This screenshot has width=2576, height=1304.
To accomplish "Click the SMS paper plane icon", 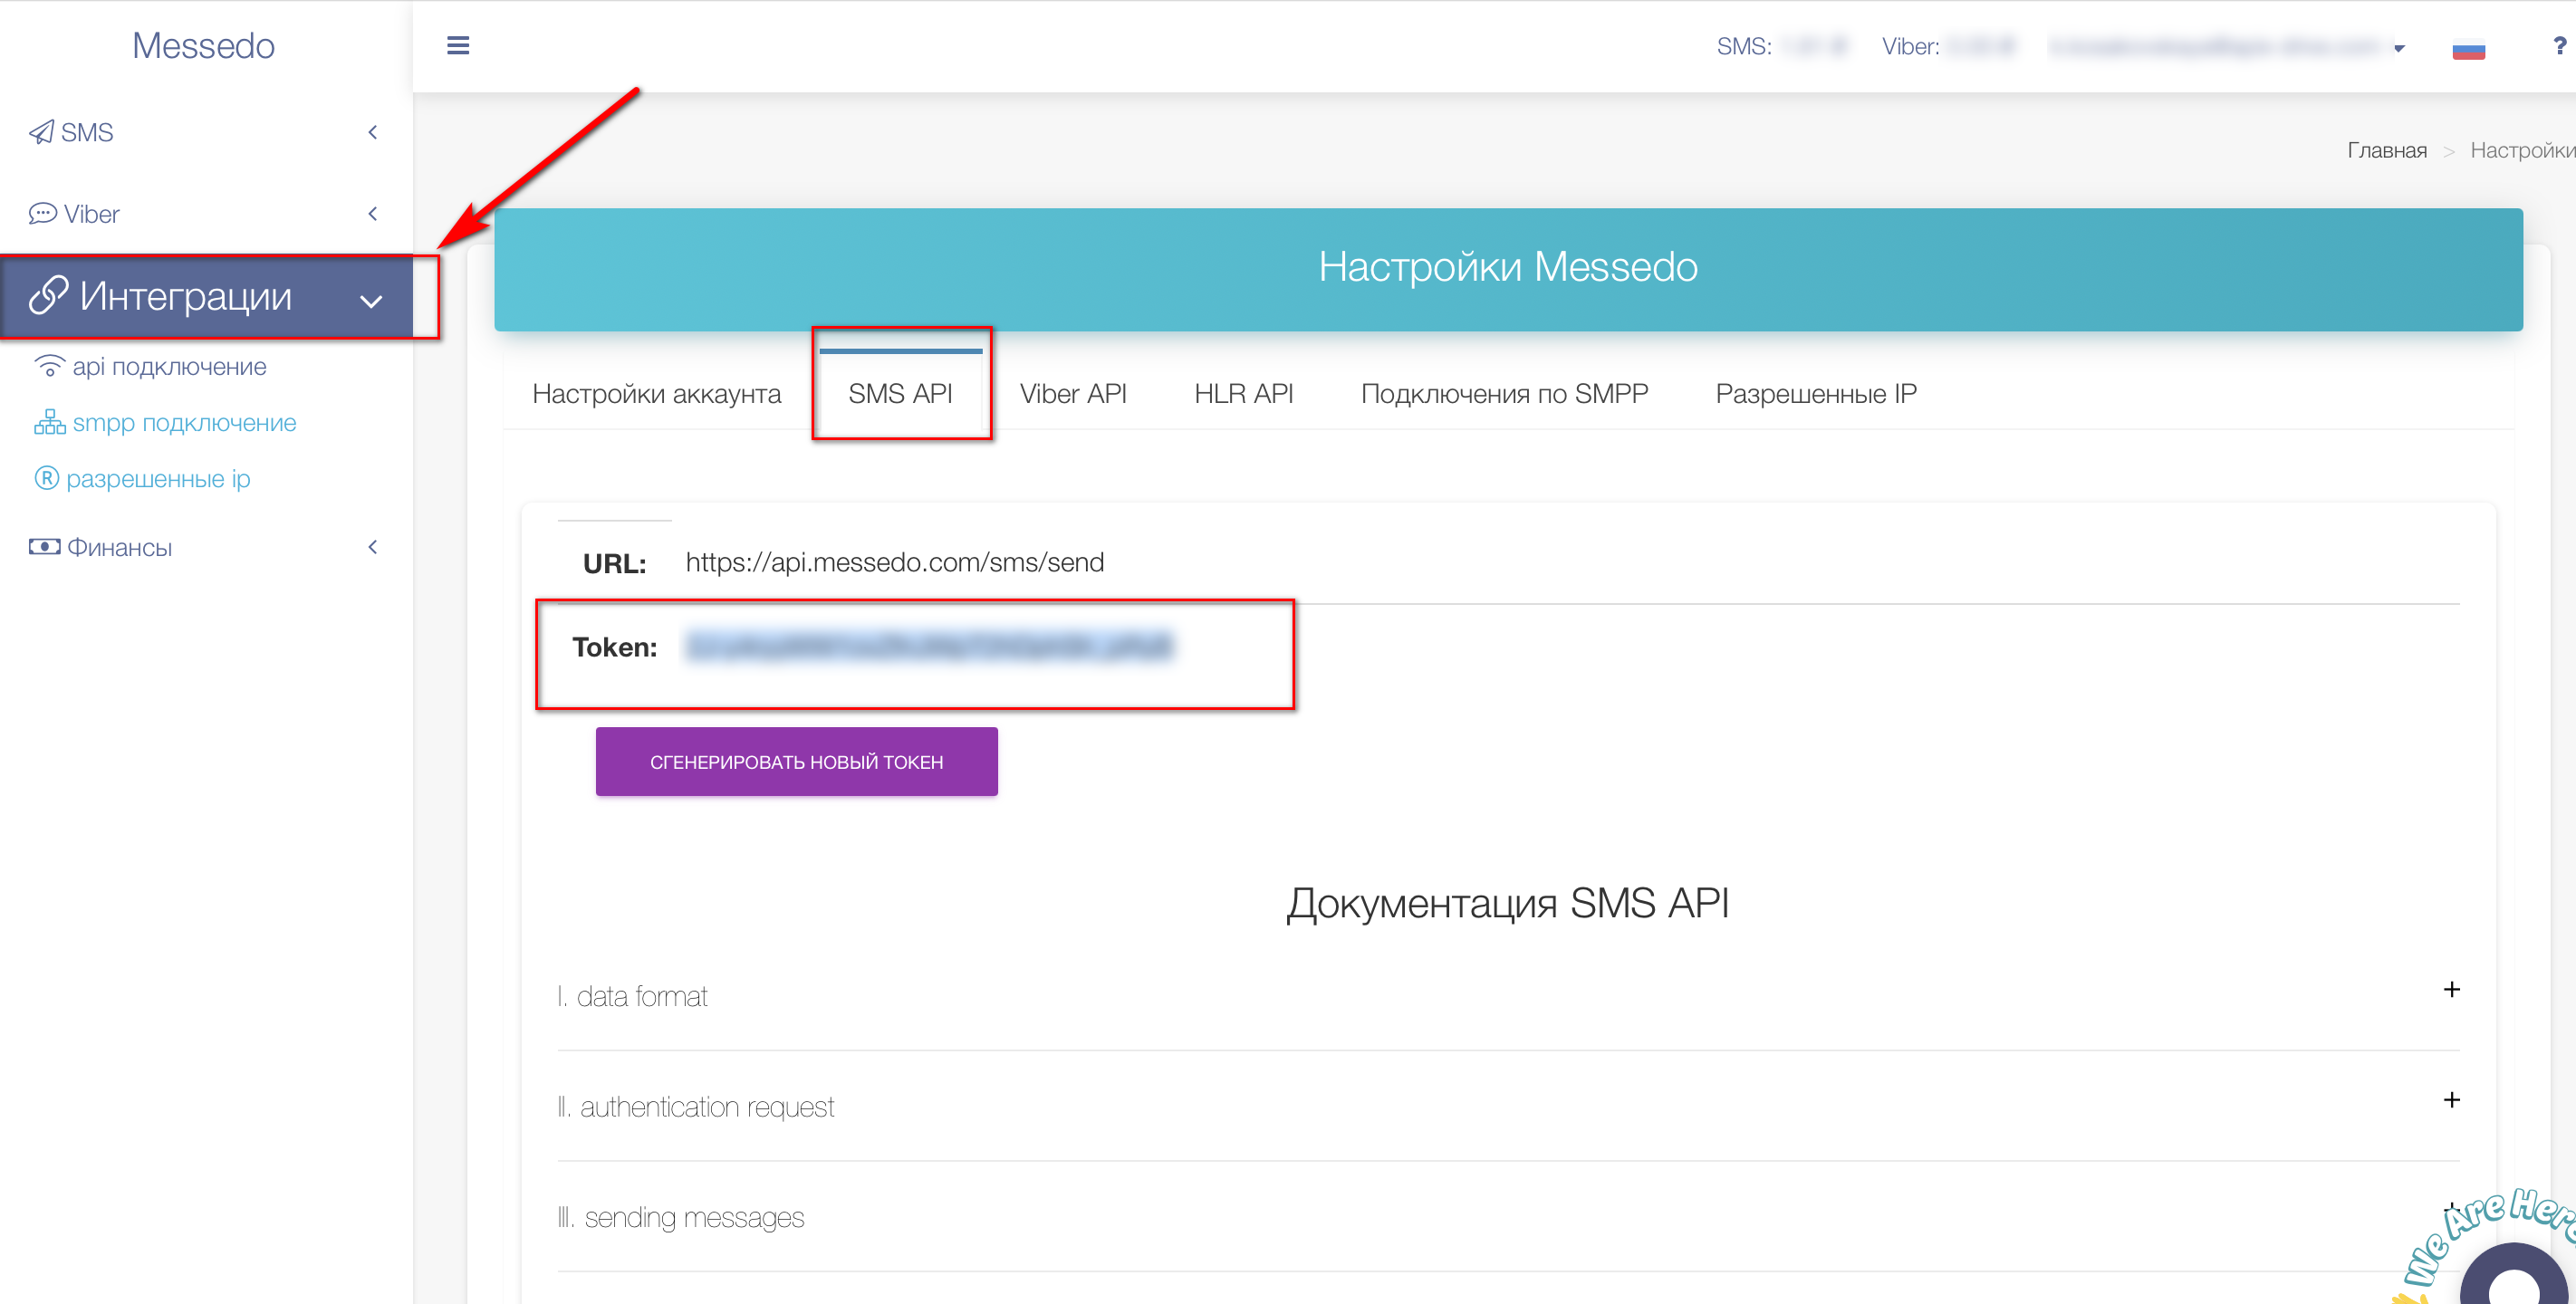I will [41, 132].
